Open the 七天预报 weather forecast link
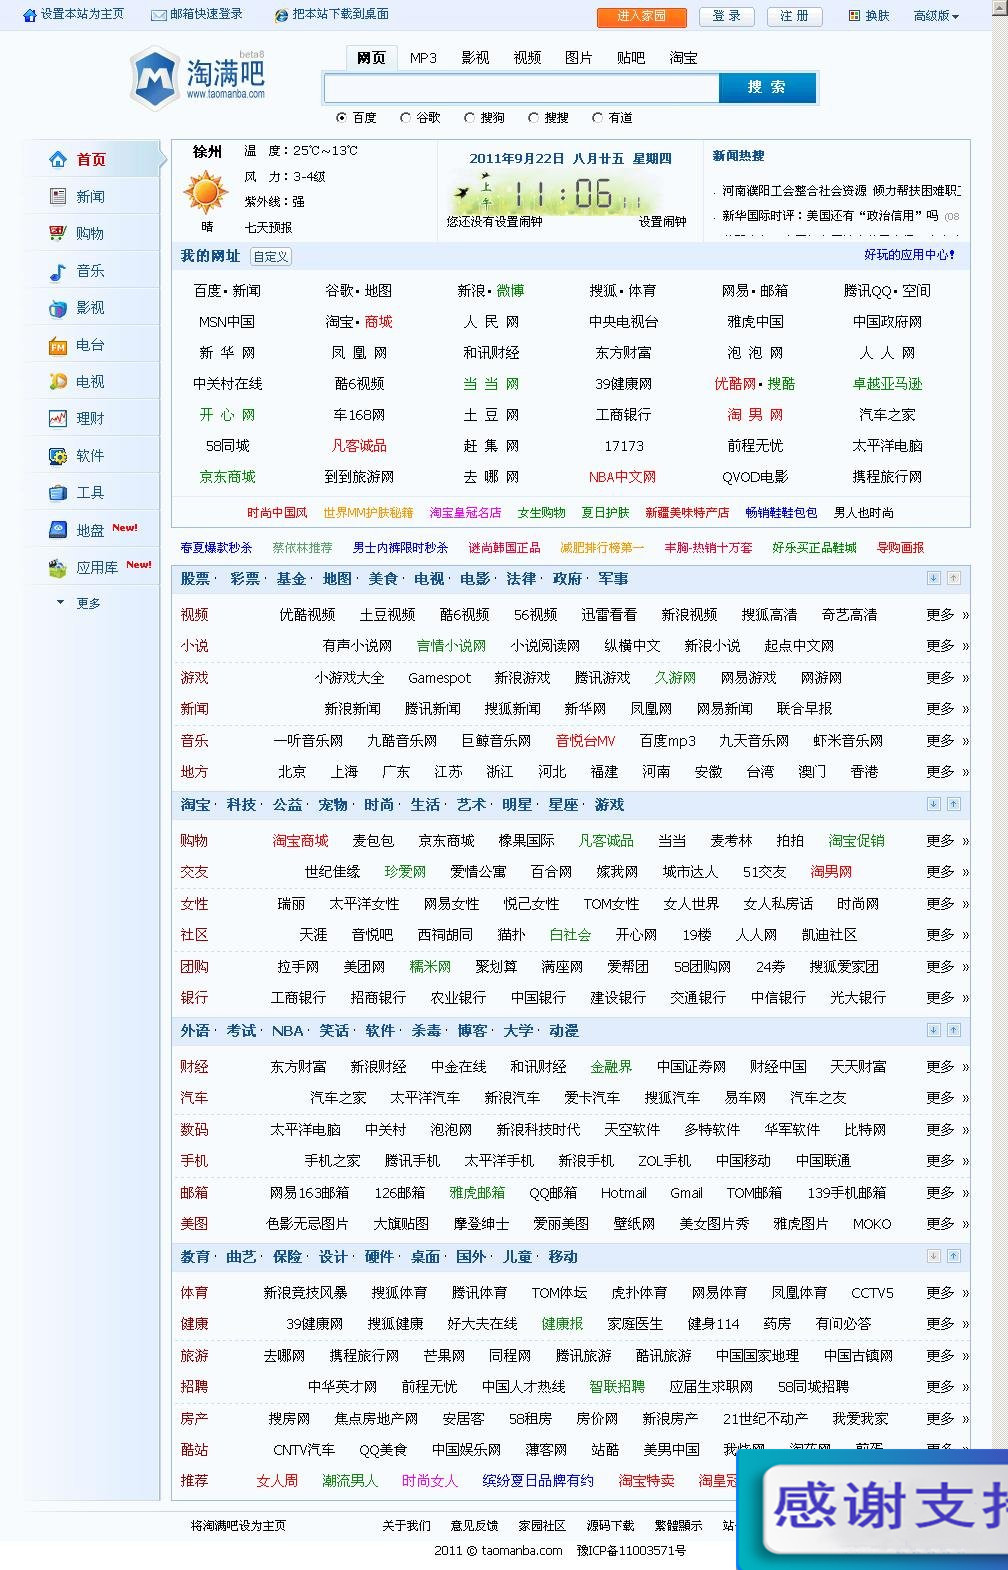Screen dimensions: 1008x1570 [268, 228]
